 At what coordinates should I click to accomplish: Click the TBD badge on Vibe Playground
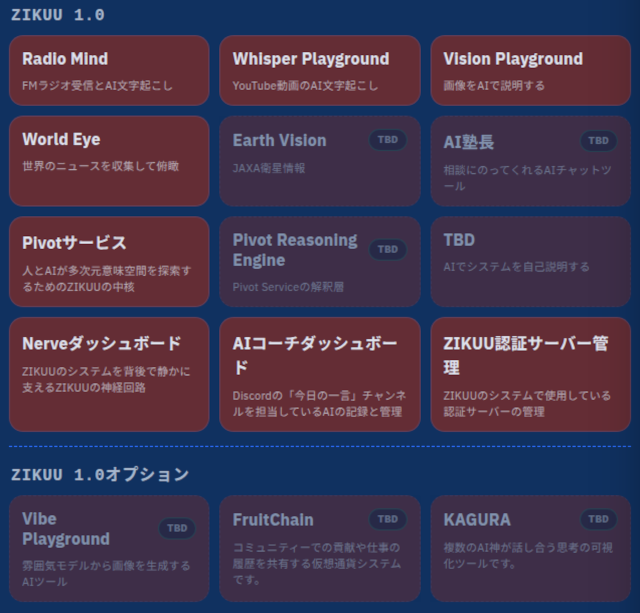pos(177,529)
